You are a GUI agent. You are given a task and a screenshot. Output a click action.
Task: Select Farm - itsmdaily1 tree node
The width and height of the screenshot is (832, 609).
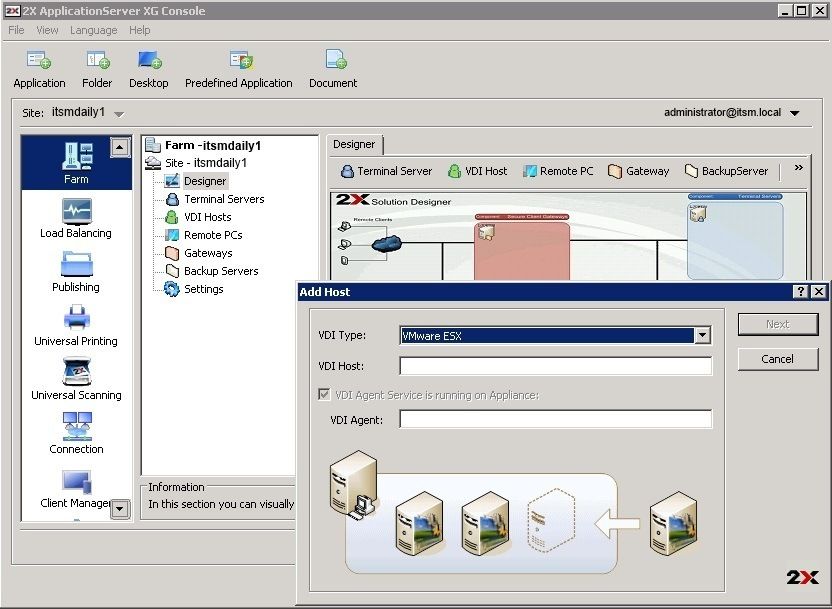pyautogui.click(x=203, y=145)
